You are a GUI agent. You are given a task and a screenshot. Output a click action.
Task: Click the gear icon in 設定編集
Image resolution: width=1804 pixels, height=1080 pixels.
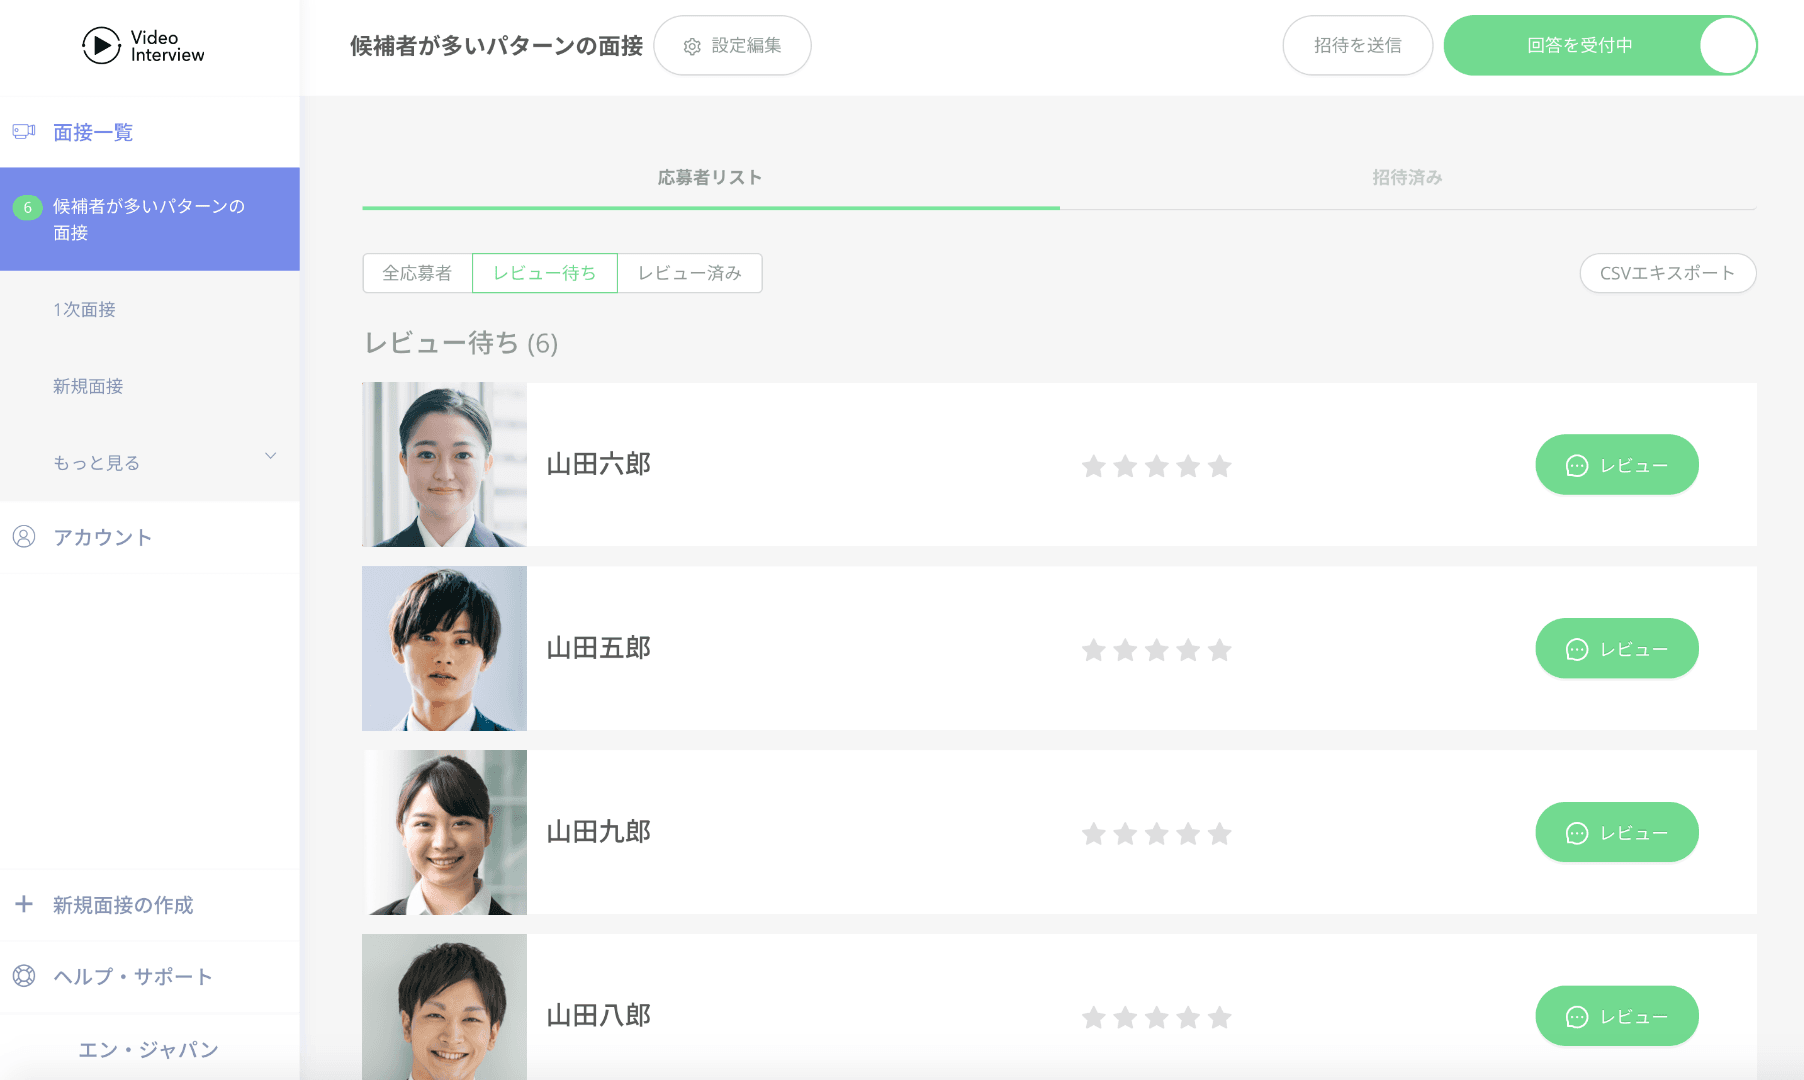coord(692,47)
